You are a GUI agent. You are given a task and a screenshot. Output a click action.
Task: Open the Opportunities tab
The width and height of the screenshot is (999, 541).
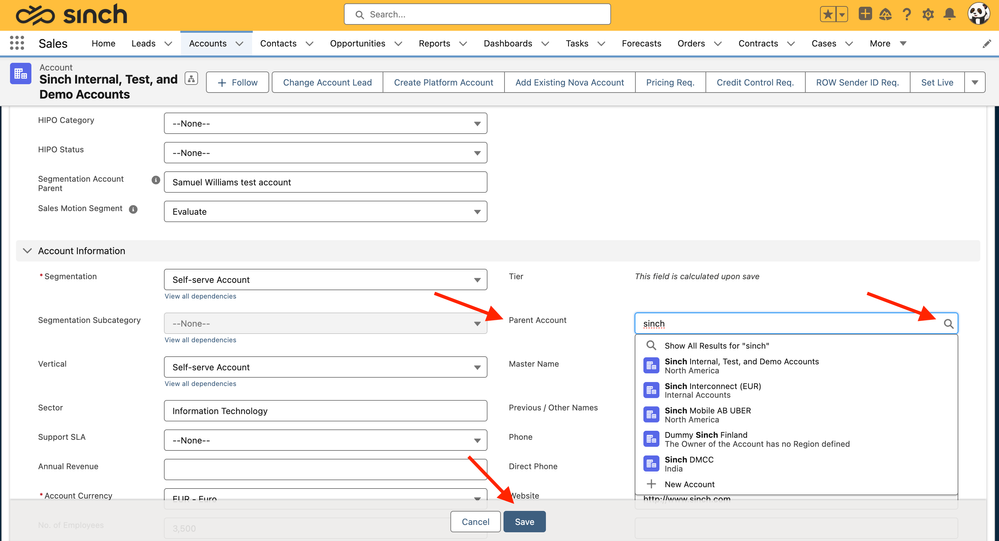357,43
